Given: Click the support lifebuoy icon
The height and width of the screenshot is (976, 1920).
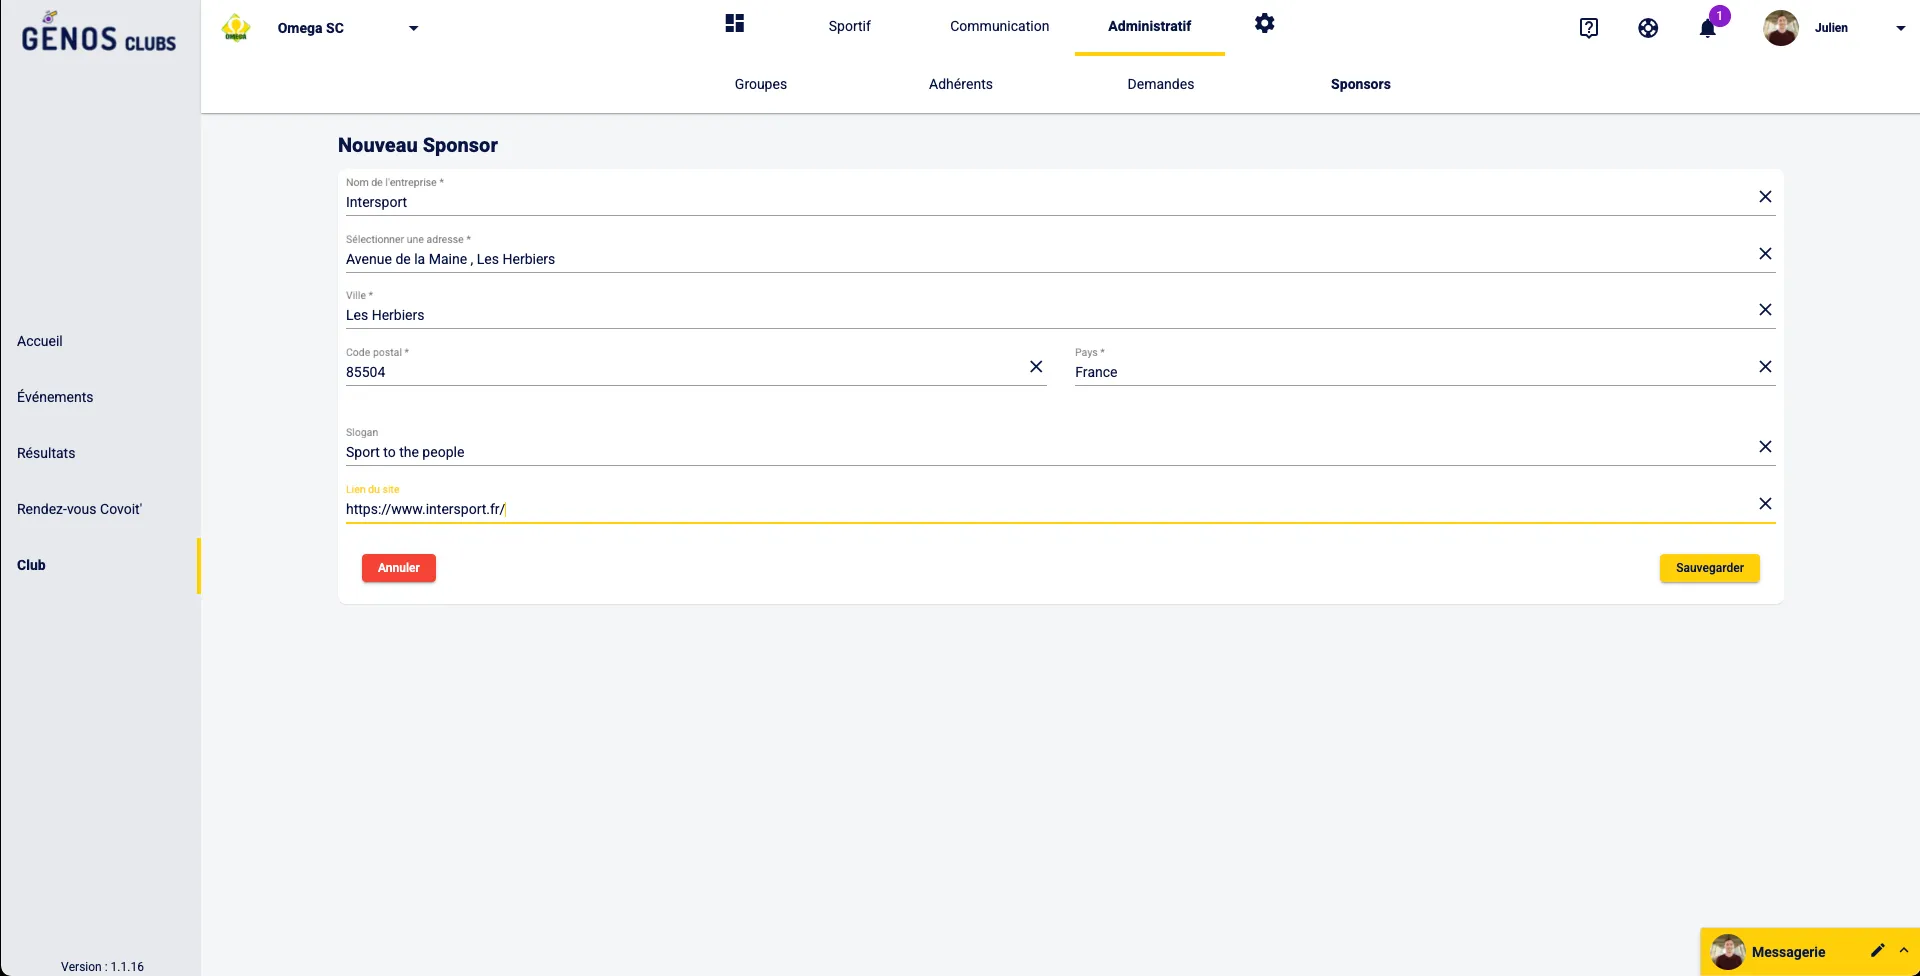Looking at the screenshot, I should coord(1648,28).
